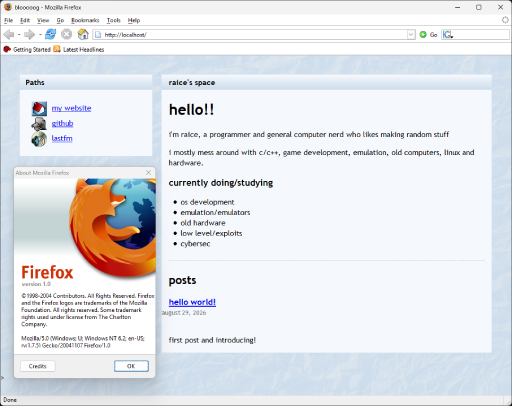This screenshot has width=512, height=406.
Task: Click the page icon in address bar
Action: point(98,34)
